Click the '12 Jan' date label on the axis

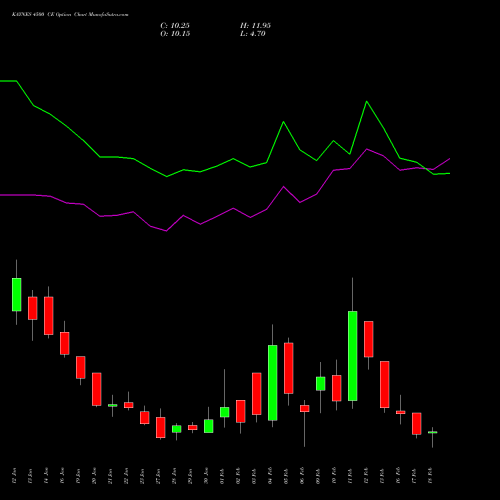click(x=14, y=476)
